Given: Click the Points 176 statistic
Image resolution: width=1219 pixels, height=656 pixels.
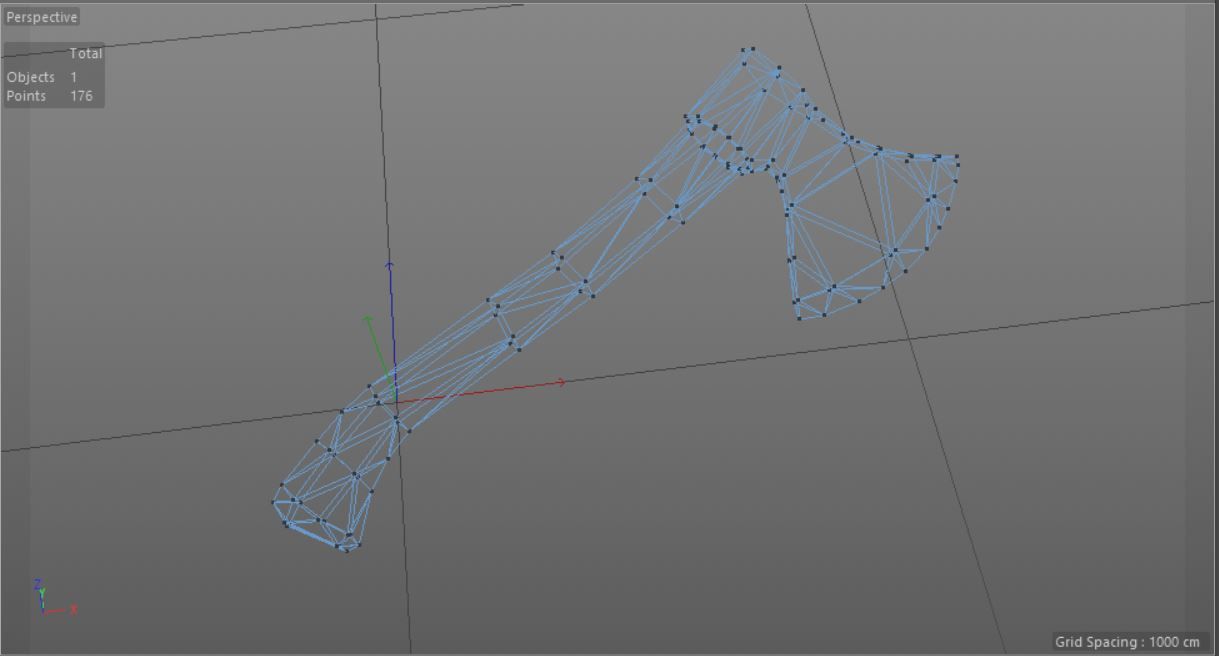Looking at the screenshot, I should (50, 96).
